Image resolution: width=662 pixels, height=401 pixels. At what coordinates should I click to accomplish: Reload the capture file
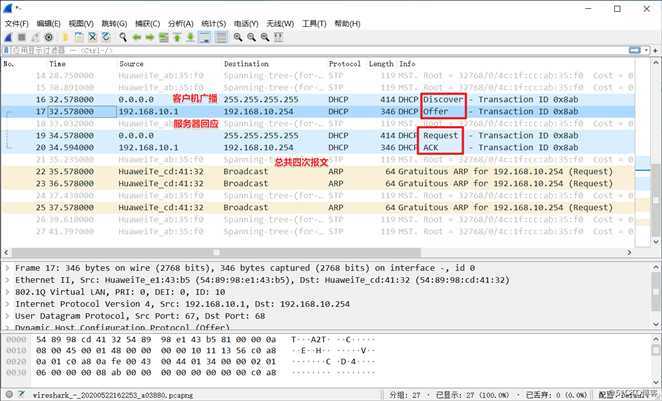(106, 38)
